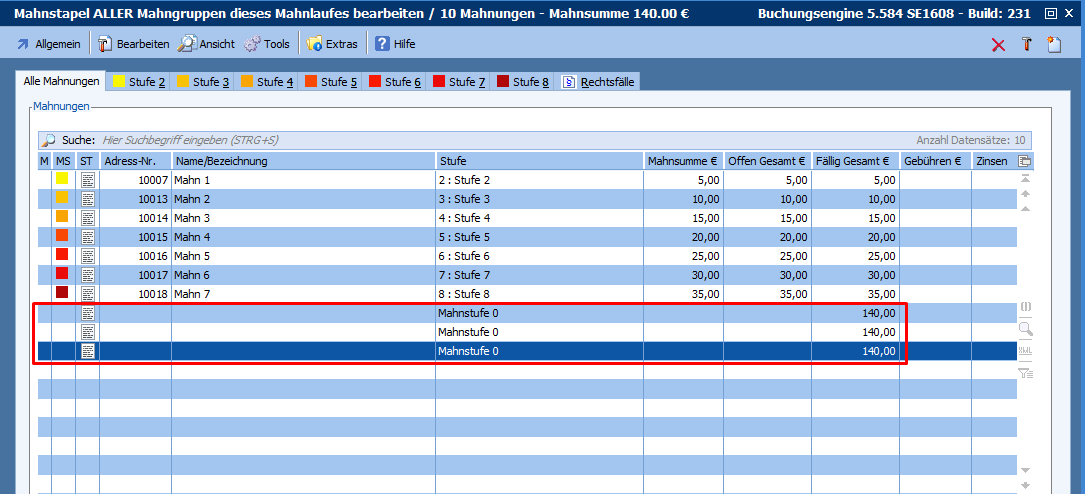Click the hammer tool icon
Screen dimensions: 1085x494
1026,44
